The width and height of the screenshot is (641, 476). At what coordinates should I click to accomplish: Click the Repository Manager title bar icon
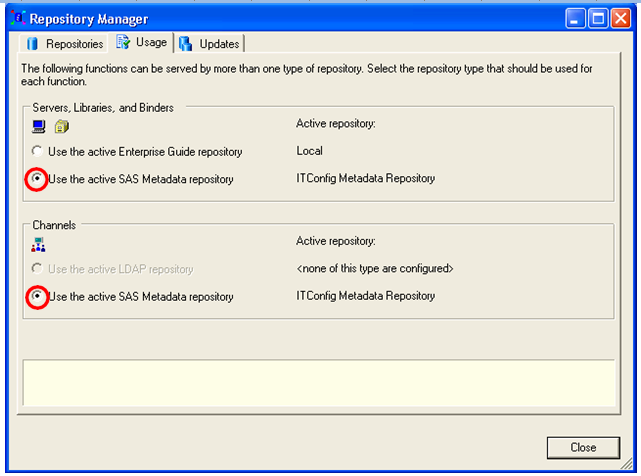point(15,18)
